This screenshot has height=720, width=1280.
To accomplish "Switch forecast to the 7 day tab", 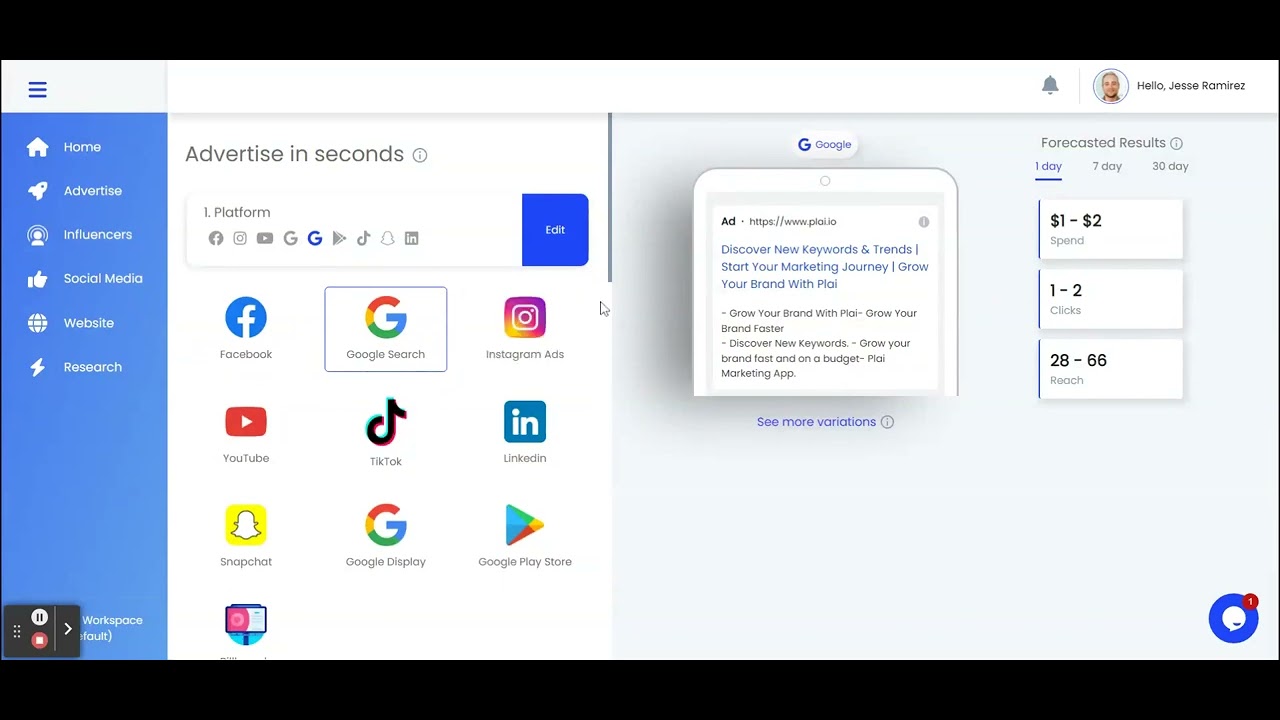I will click(1107, 167).
